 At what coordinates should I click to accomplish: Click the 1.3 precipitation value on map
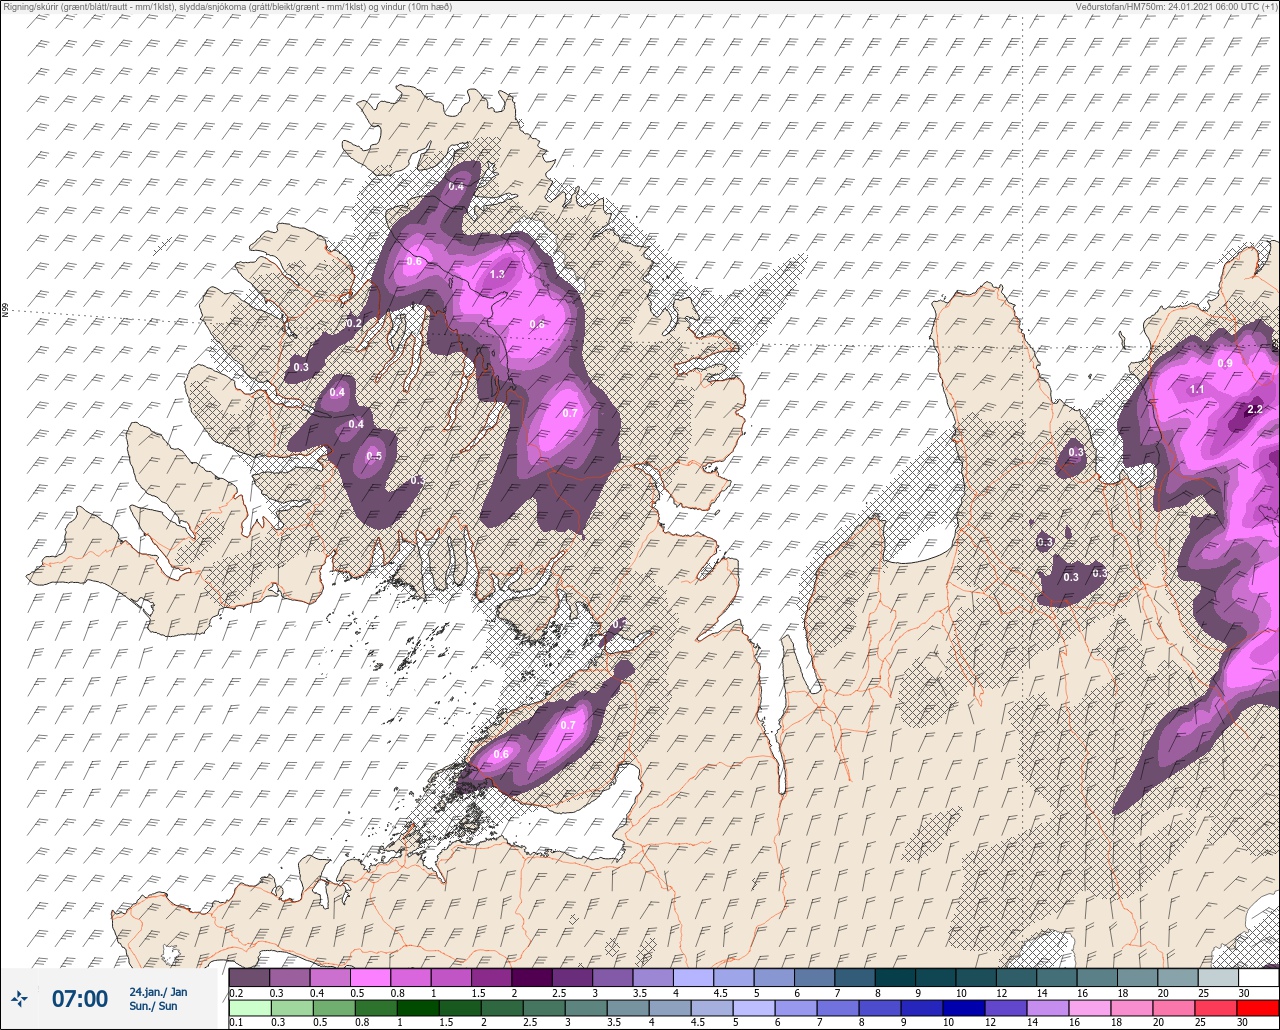(497, 274)
